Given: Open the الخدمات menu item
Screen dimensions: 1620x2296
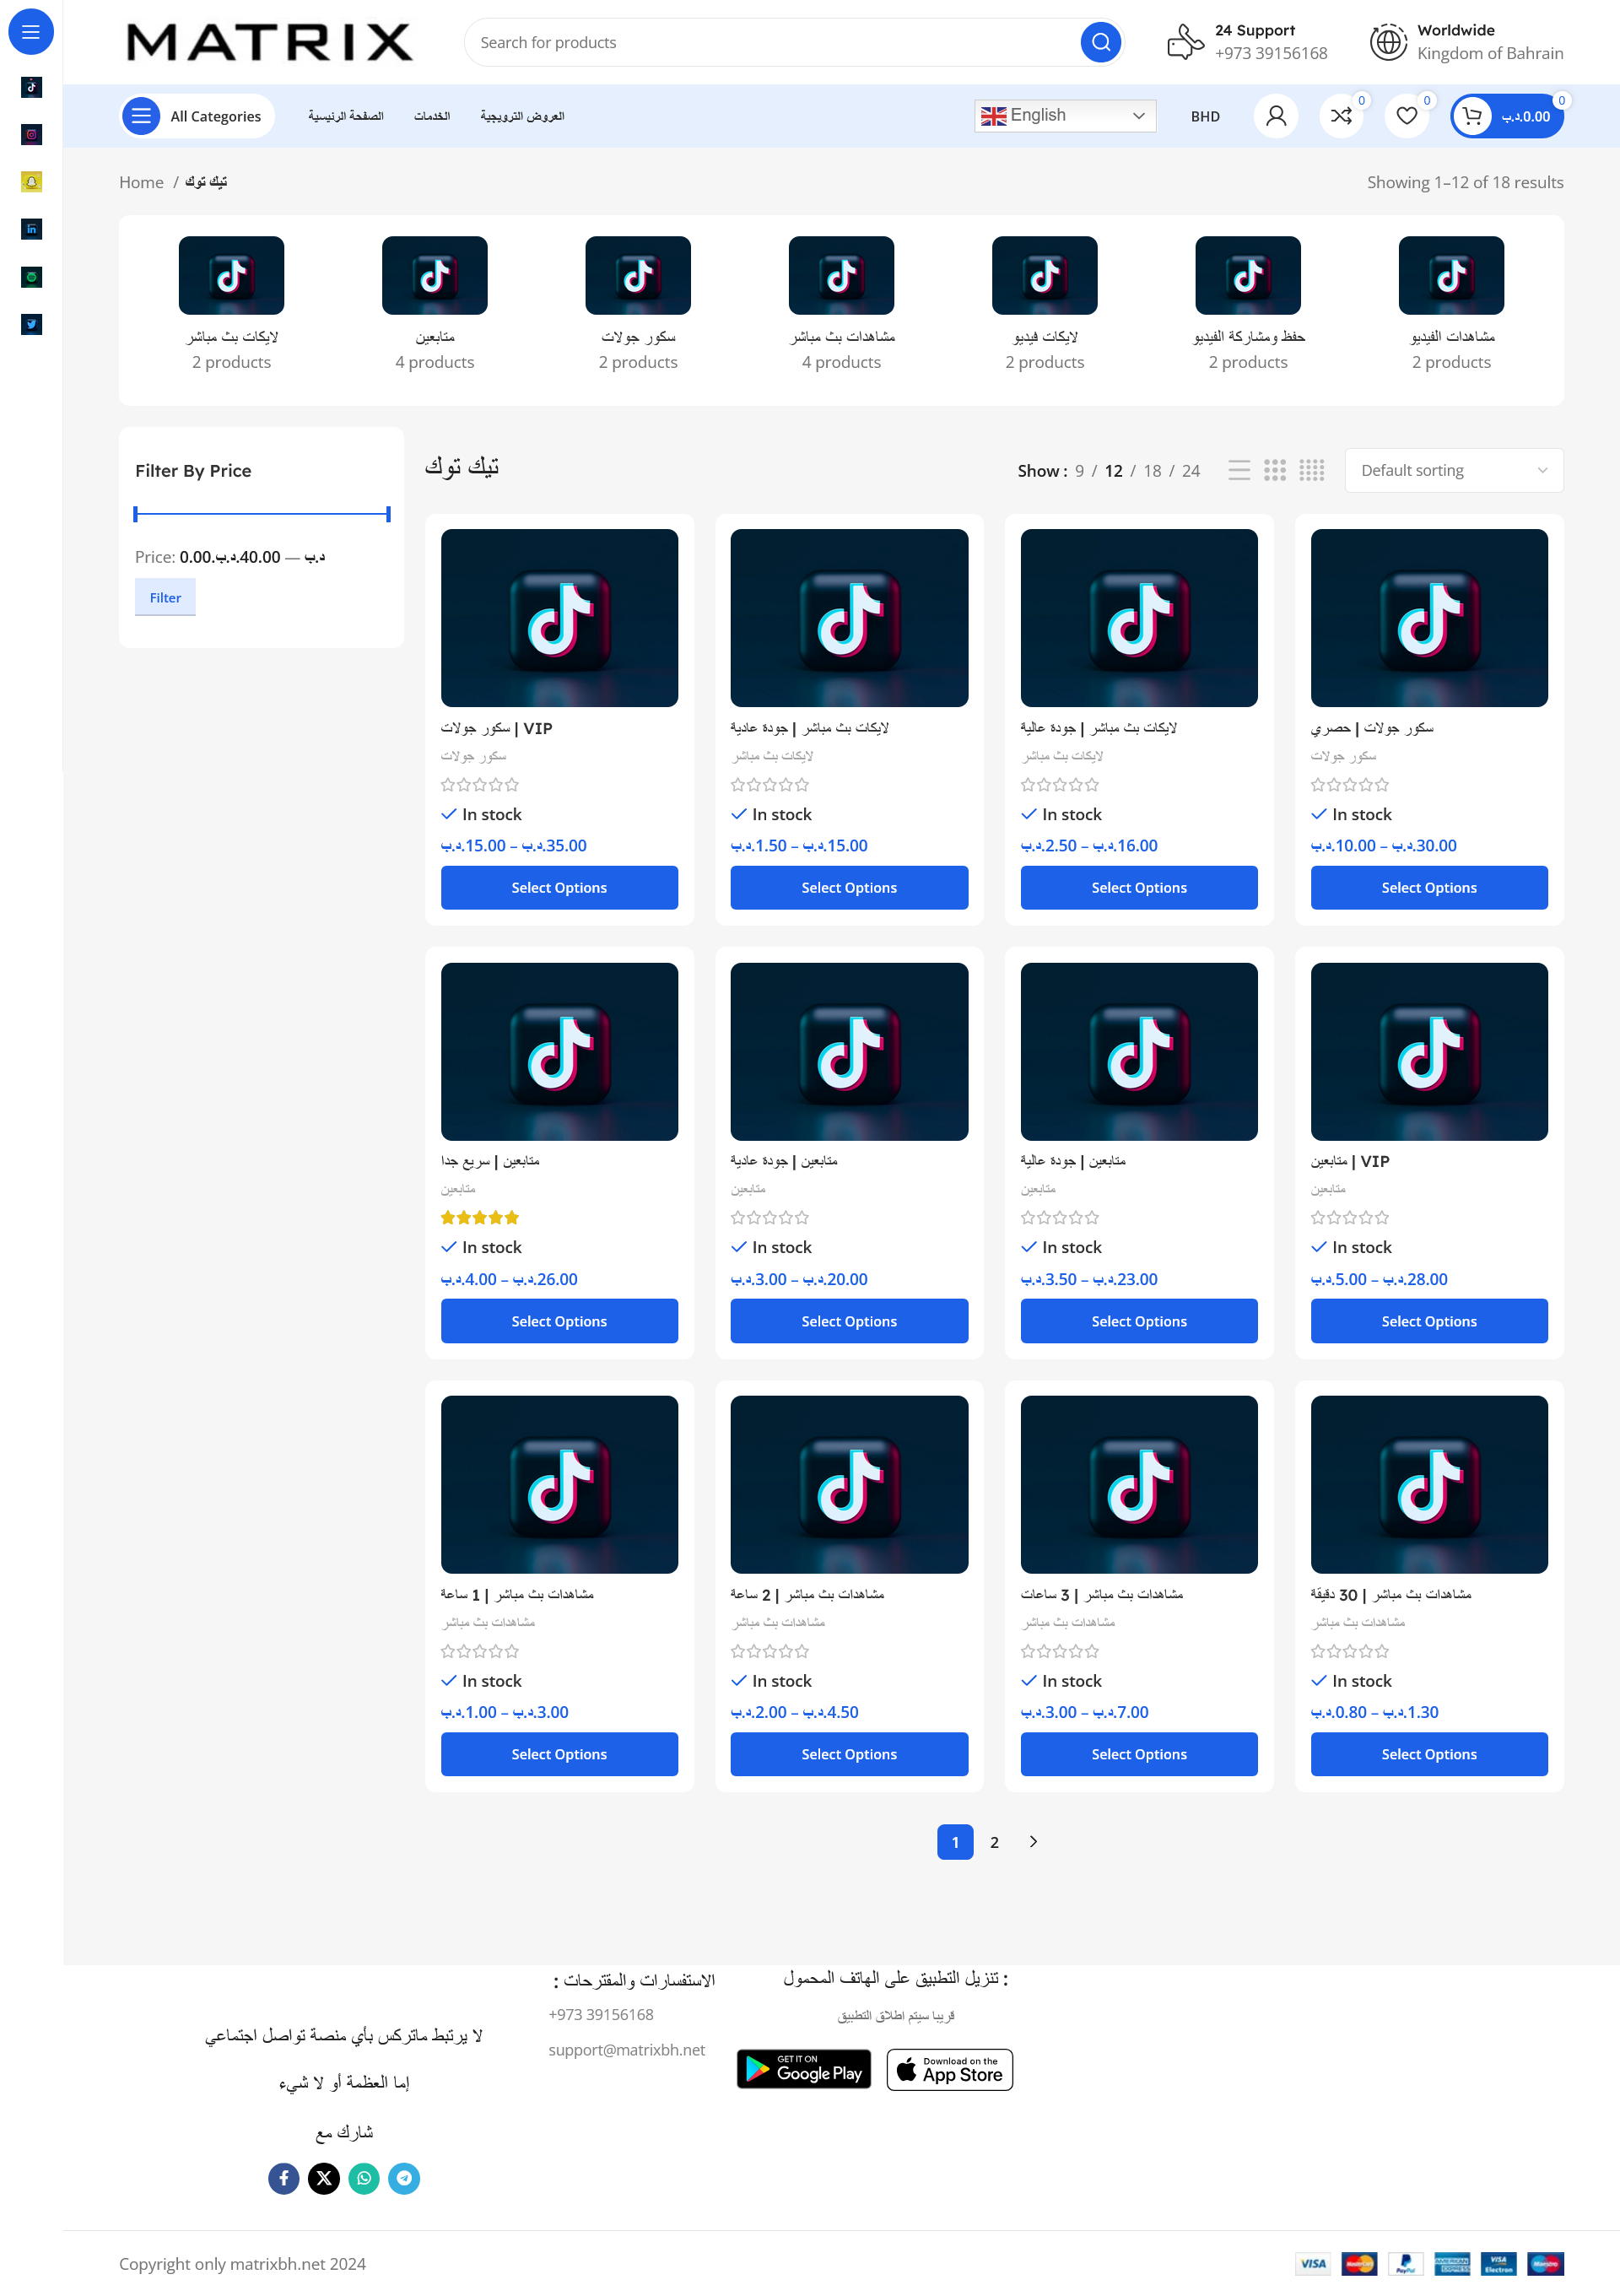Looking at the screenshot, I should (432, 116).
